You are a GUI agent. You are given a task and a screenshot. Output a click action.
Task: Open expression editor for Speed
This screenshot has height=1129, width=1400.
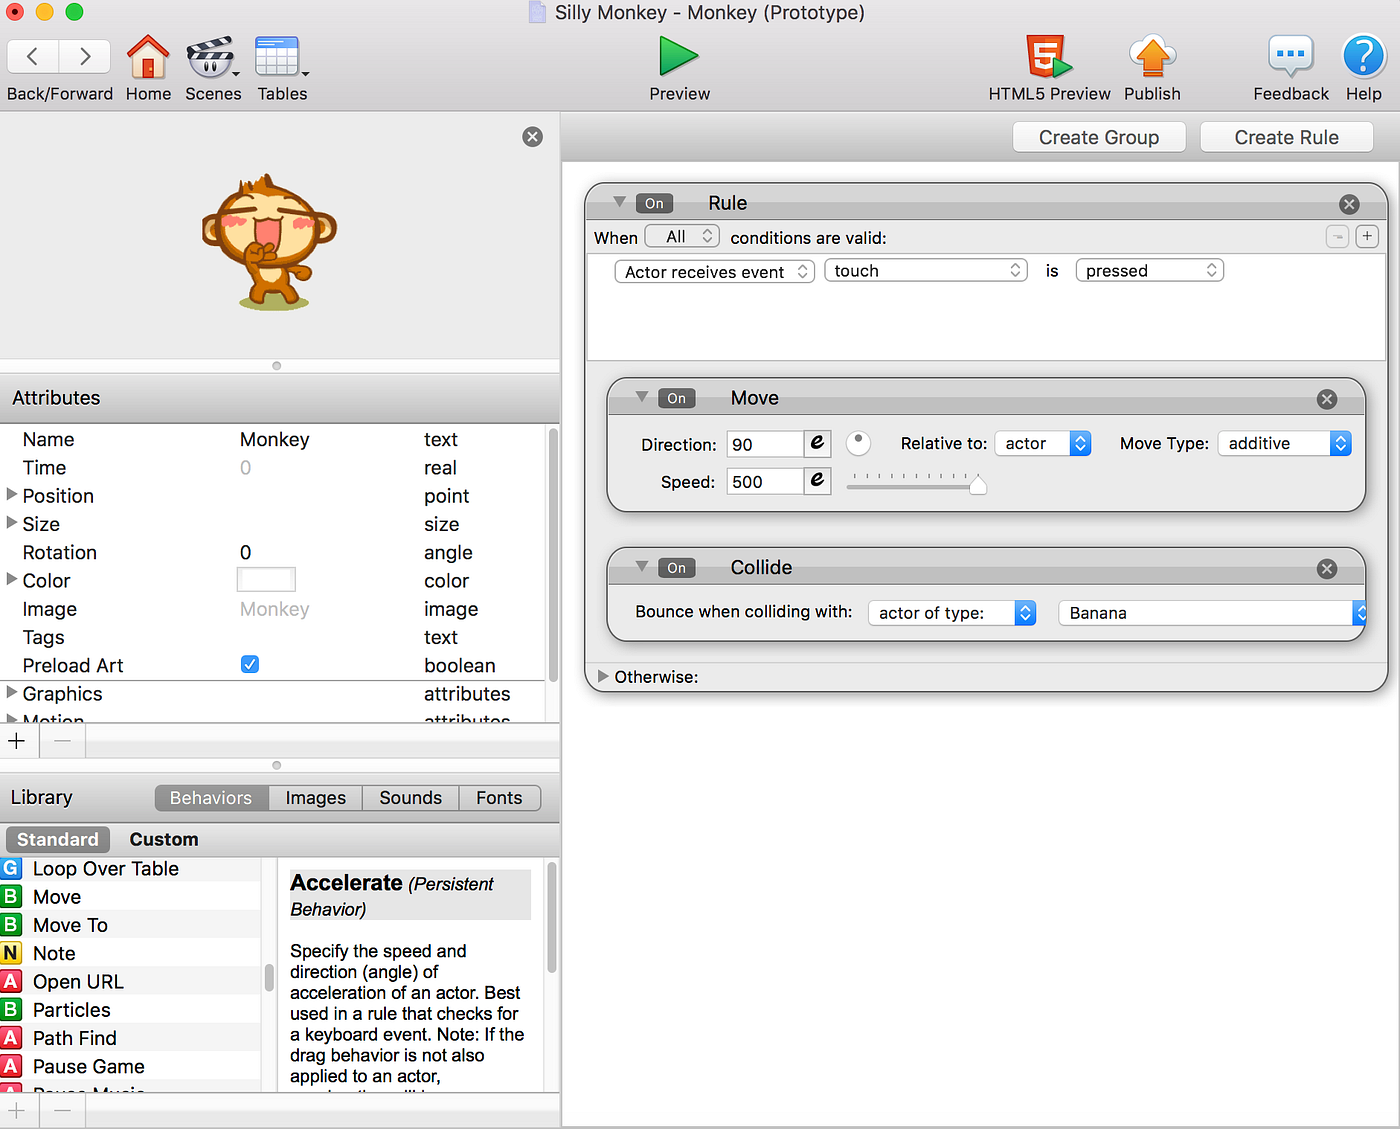pyautogui.click(x=817, y=481)
